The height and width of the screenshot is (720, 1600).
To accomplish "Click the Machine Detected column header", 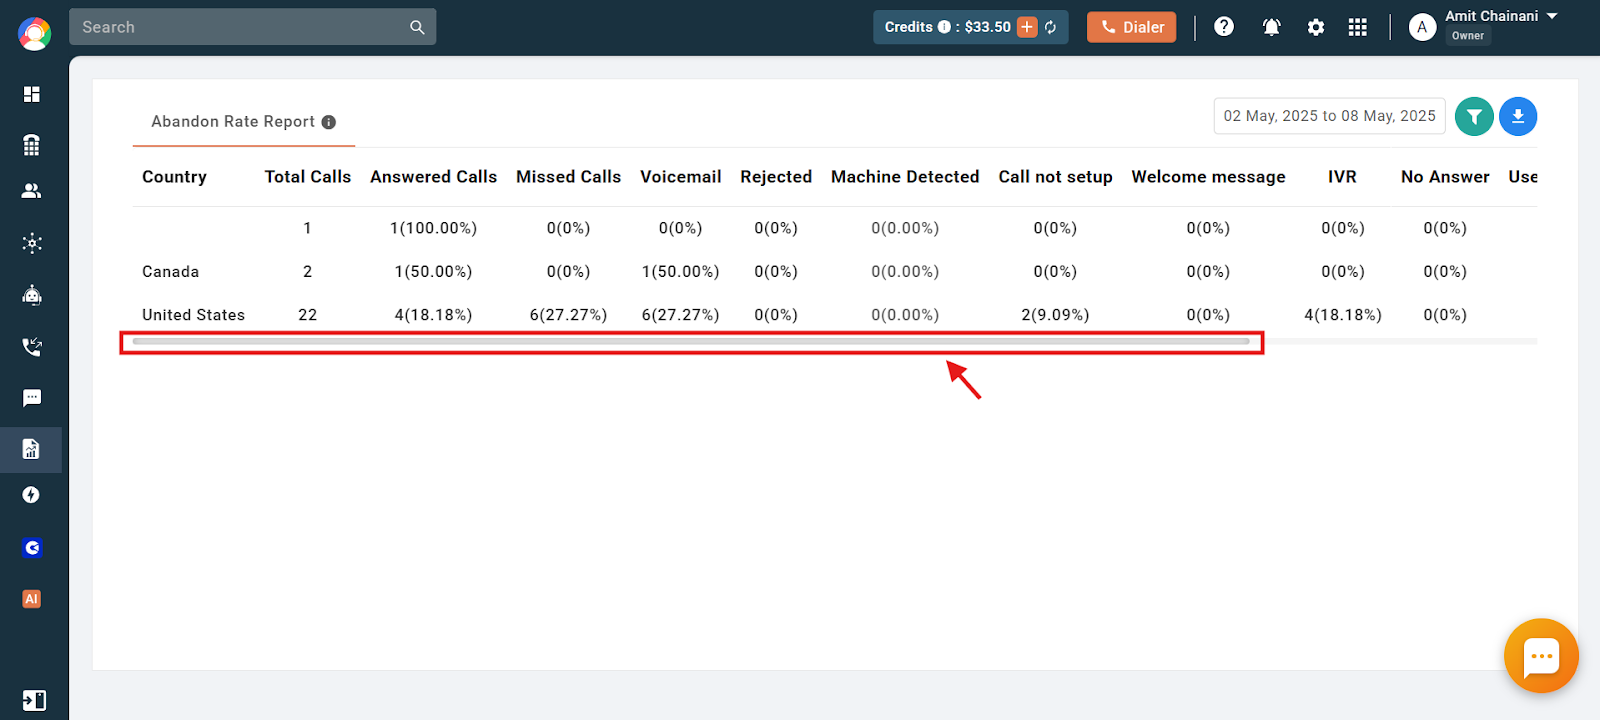I will (x=905, y=177).
